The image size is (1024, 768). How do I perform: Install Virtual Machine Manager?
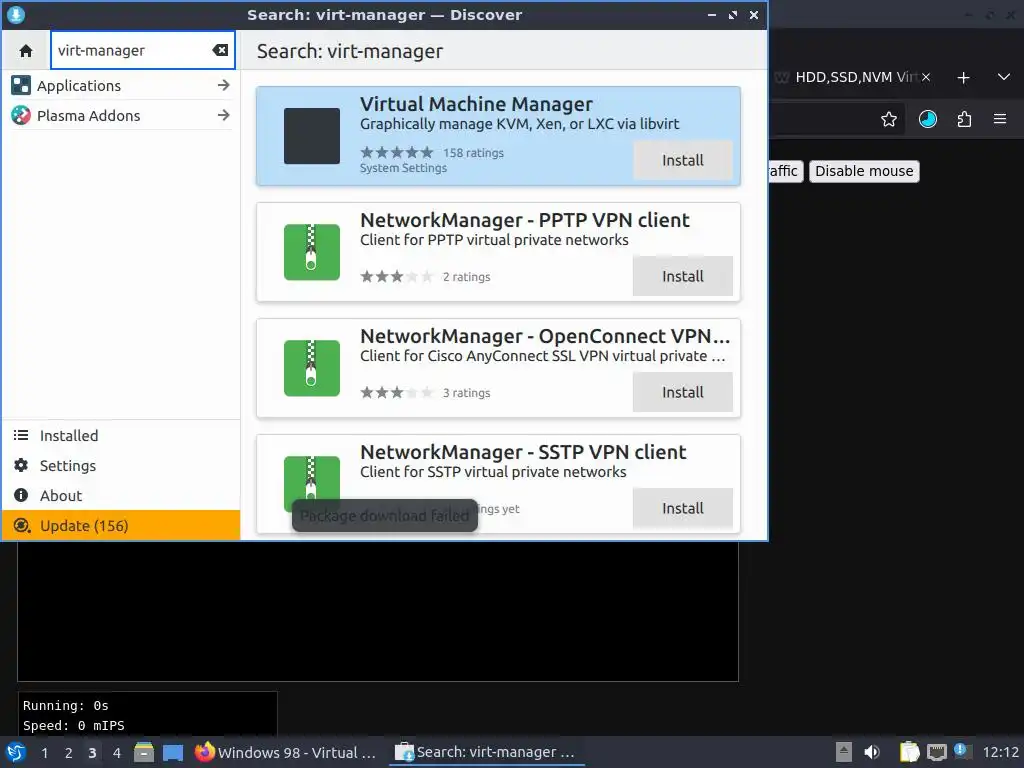click(682, 160)
